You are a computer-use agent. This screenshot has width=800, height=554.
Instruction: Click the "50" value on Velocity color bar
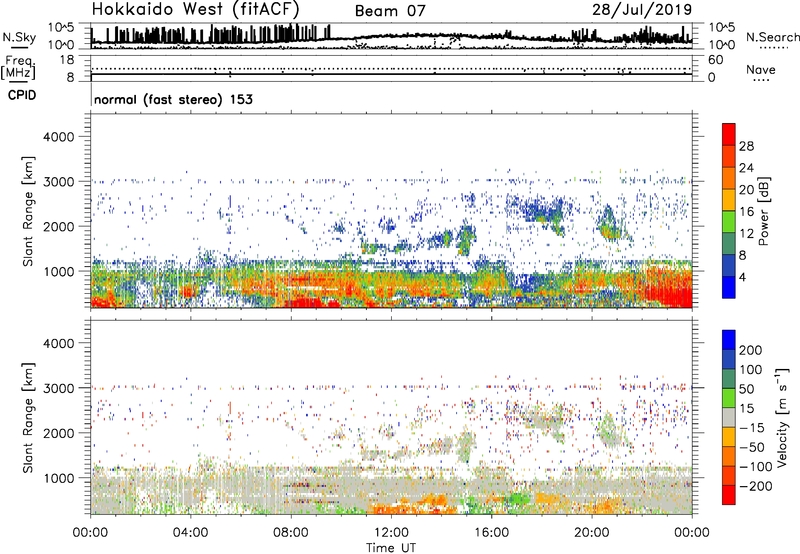click(x=746, y=389)
